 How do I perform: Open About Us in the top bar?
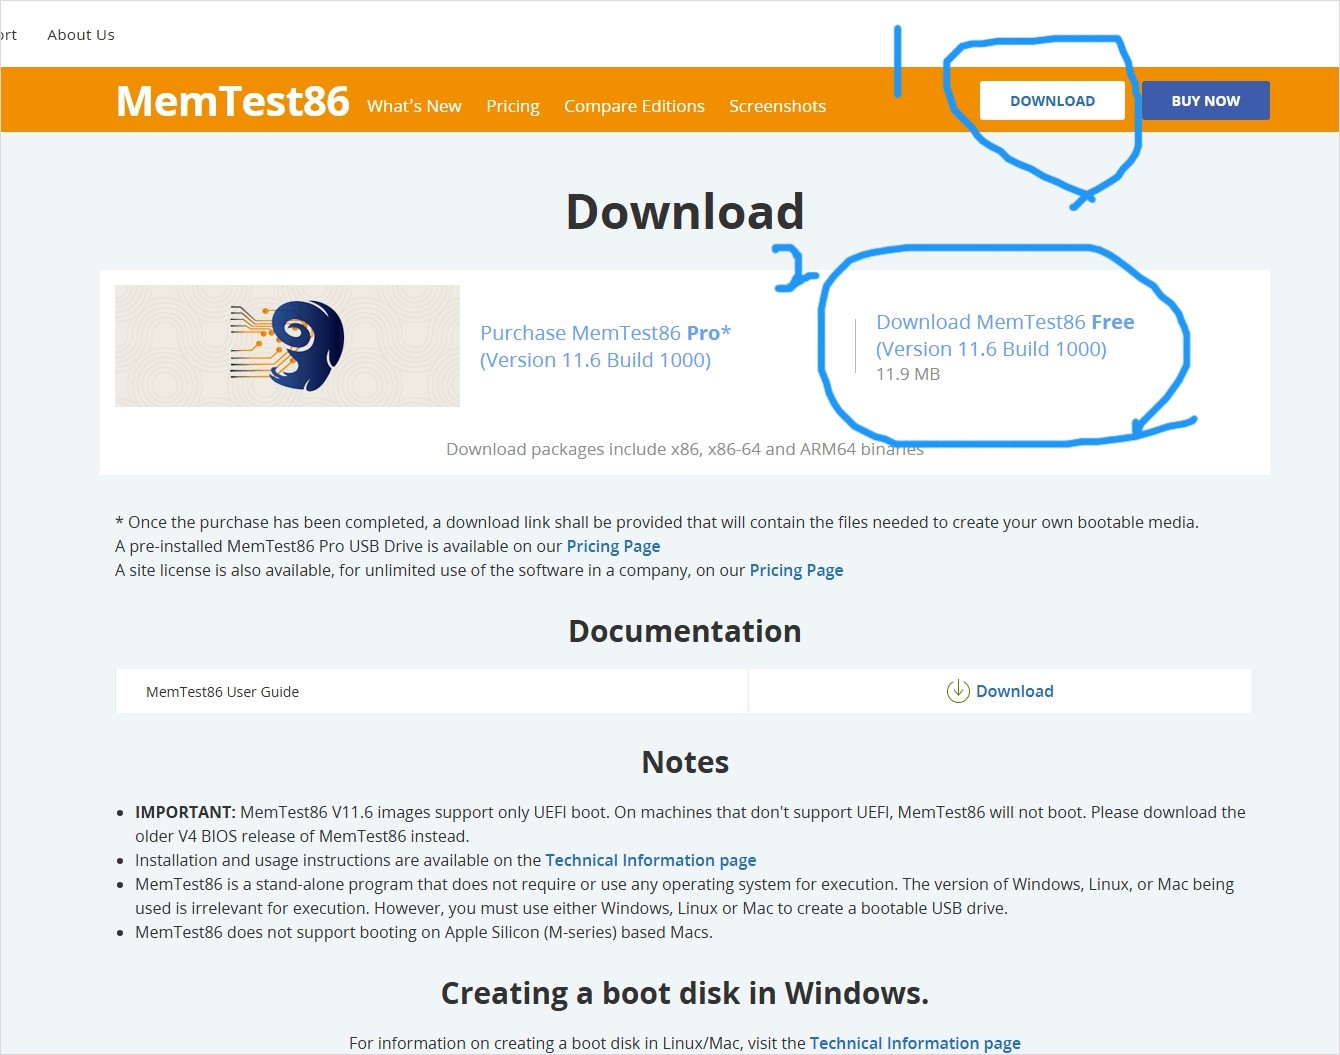tap(81, 35)
